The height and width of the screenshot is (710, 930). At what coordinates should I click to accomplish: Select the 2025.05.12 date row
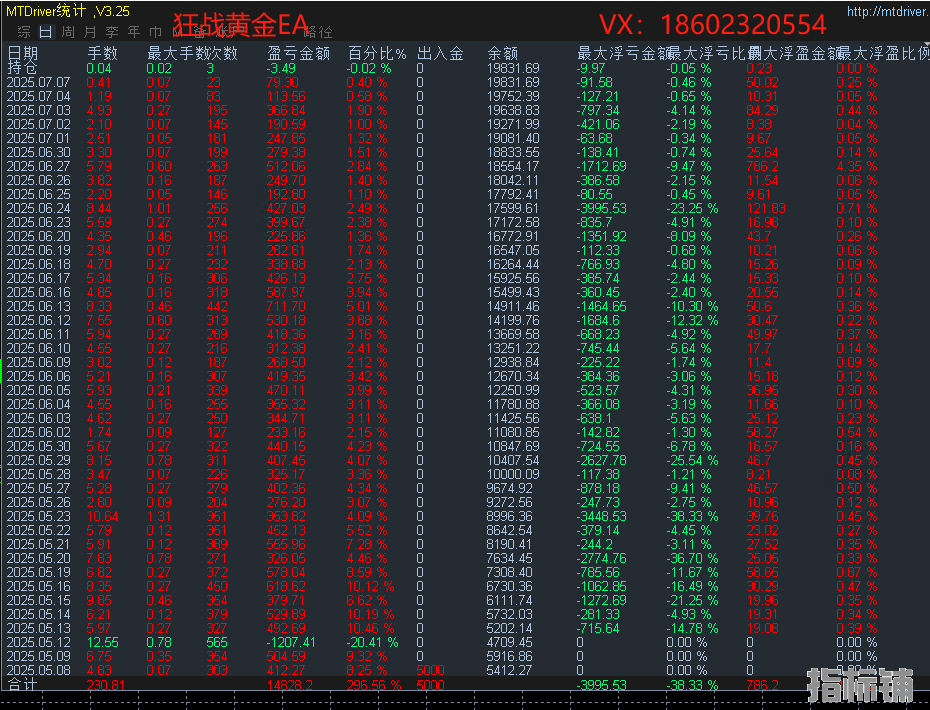(x=39, y=642)
